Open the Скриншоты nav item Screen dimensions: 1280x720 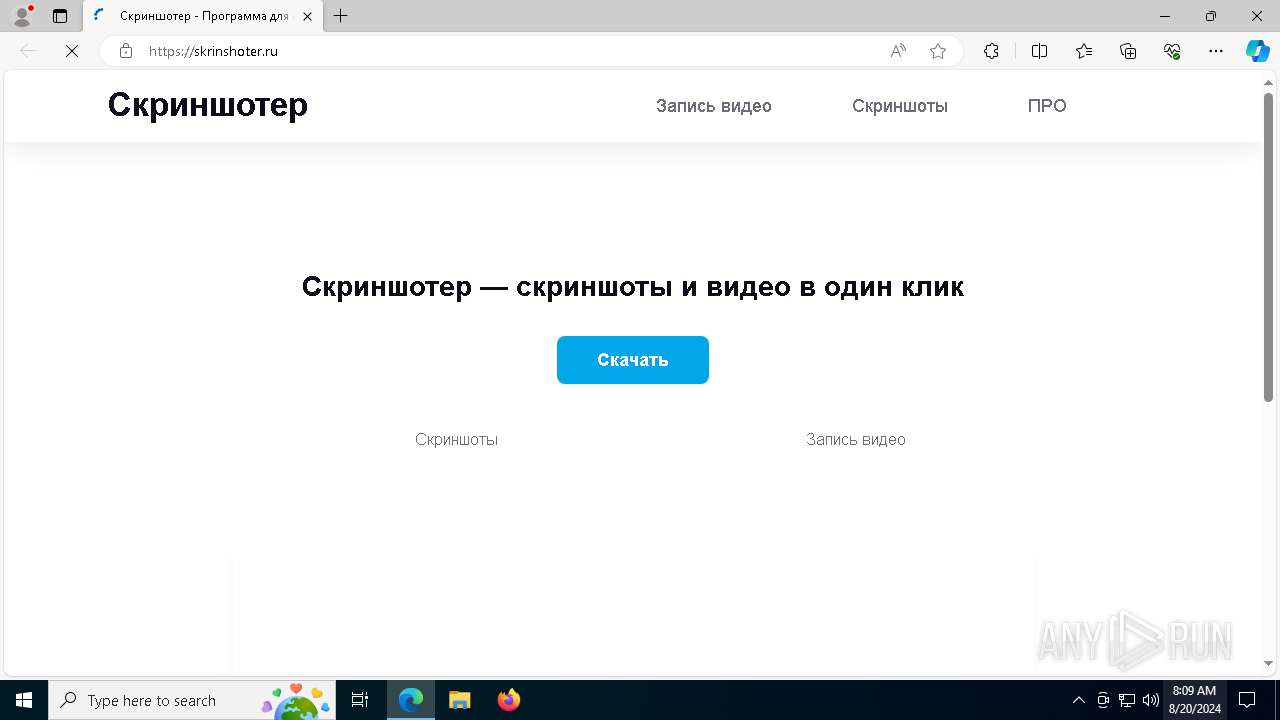(900, 106)
